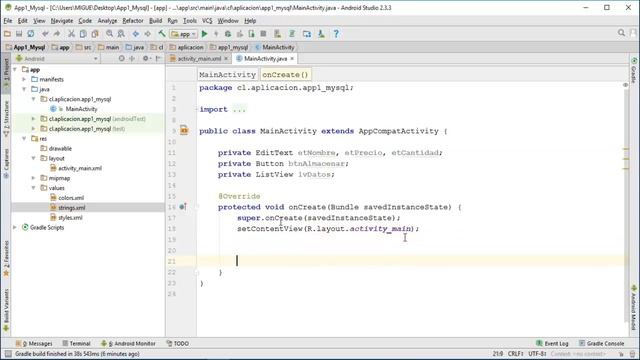Image resolution: width=640 pixels, height=360 pixels.
Task: Collapse the res folder node
Action: (x=24, y=138)
